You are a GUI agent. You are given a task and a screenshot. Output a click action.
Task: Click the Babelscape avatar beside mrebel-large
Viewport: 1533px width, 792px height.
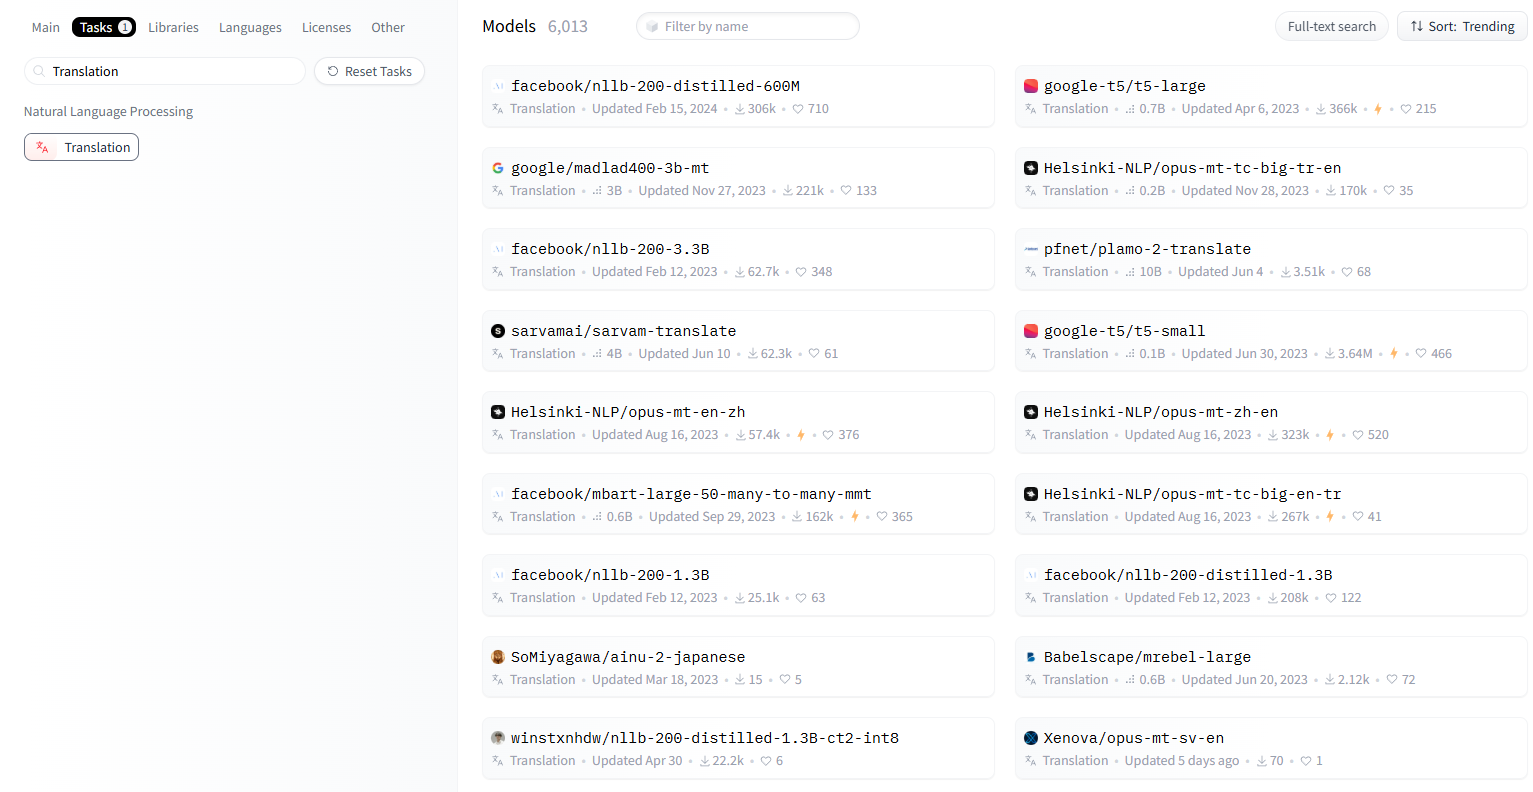(1031, 657)
